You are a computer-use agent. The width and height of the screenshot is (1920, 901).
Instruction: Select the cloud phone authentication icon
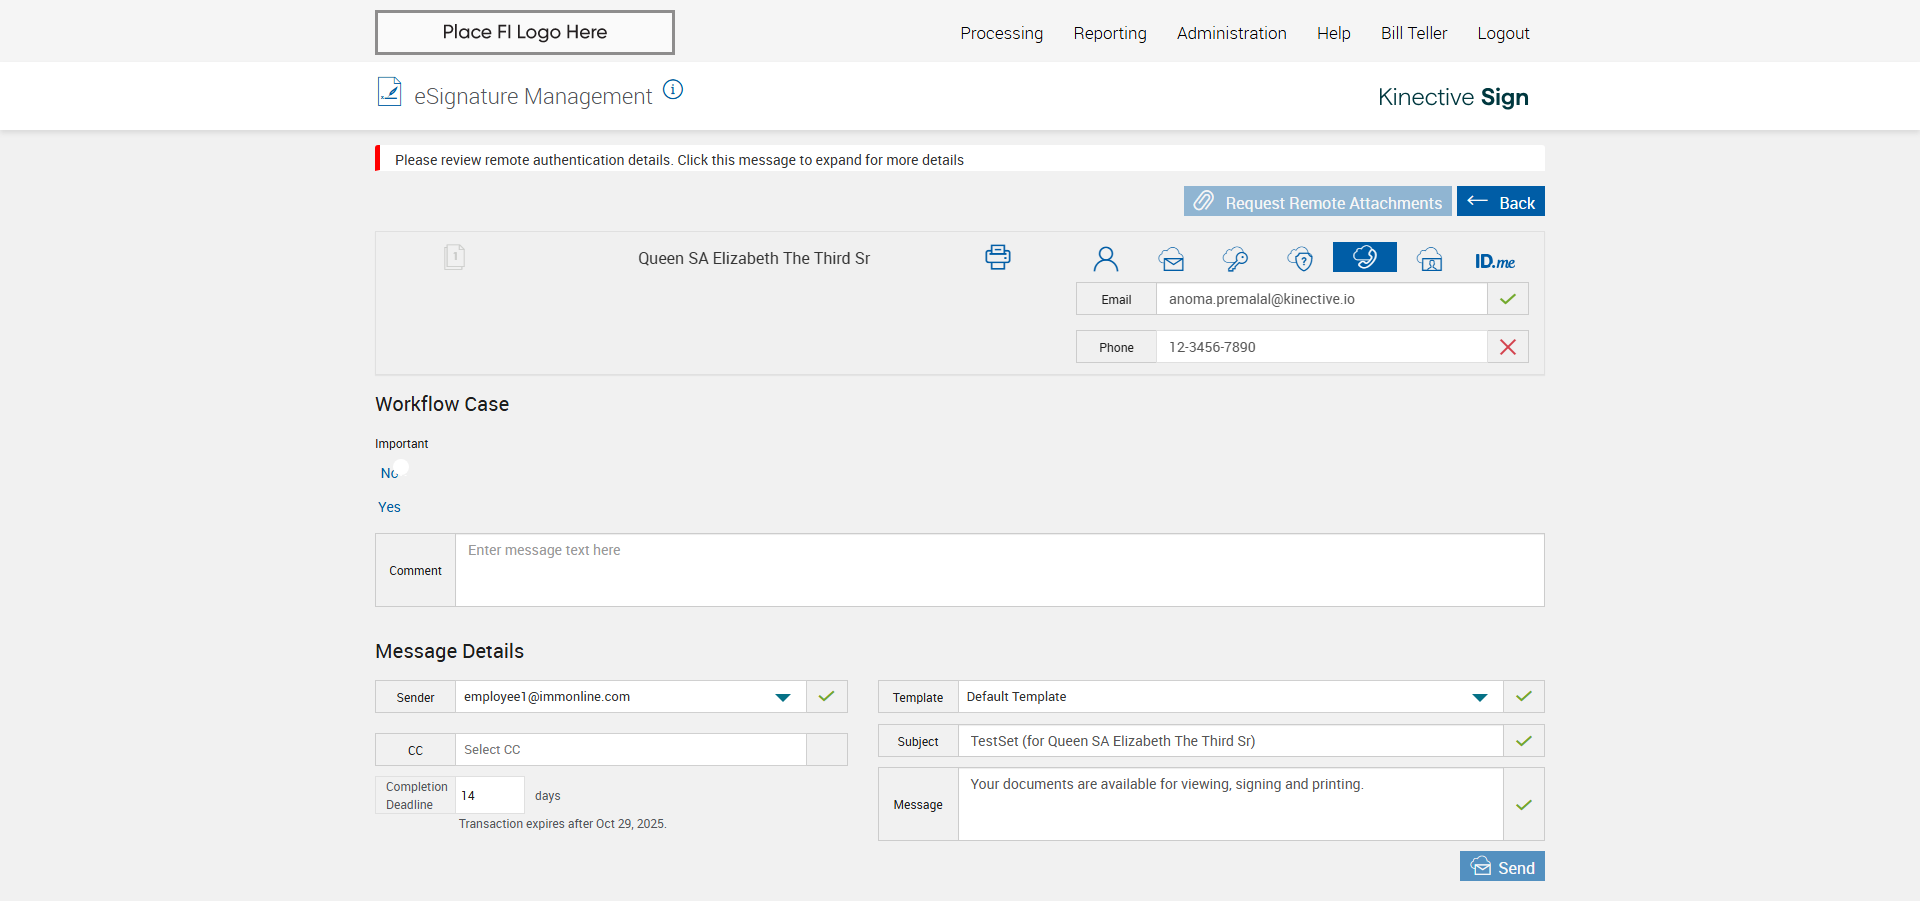click(1364, 258)
